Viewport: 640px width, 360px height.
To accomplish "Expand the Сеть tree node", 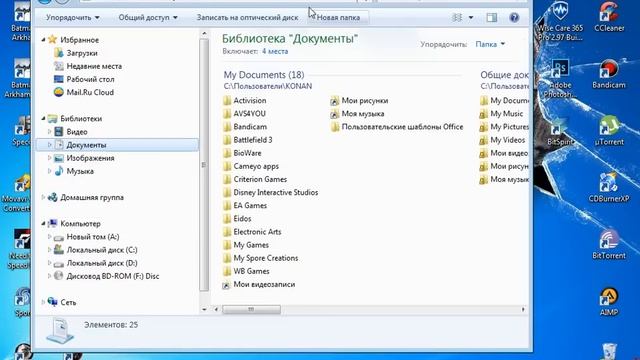I will (x=43, y=302).
